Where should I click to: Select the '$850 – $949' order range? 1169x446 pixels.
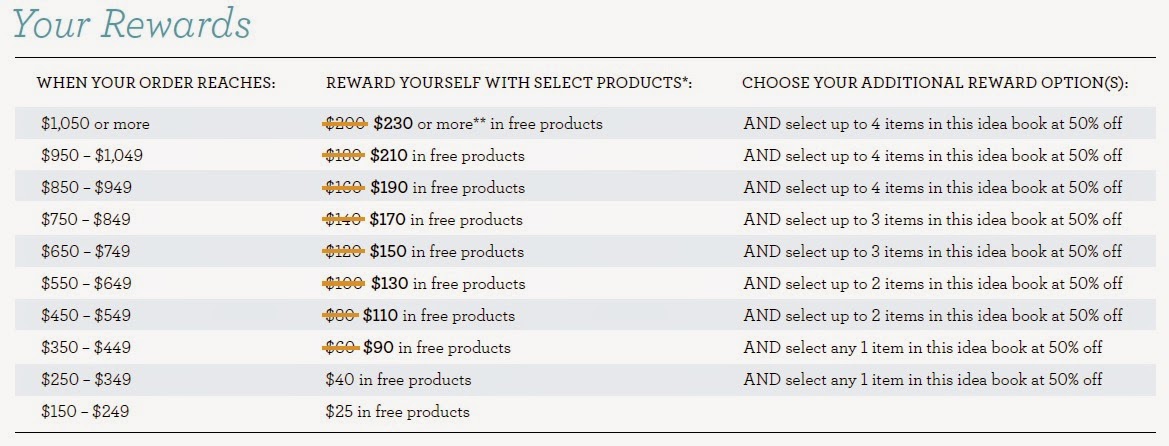(x=86, y=188)
